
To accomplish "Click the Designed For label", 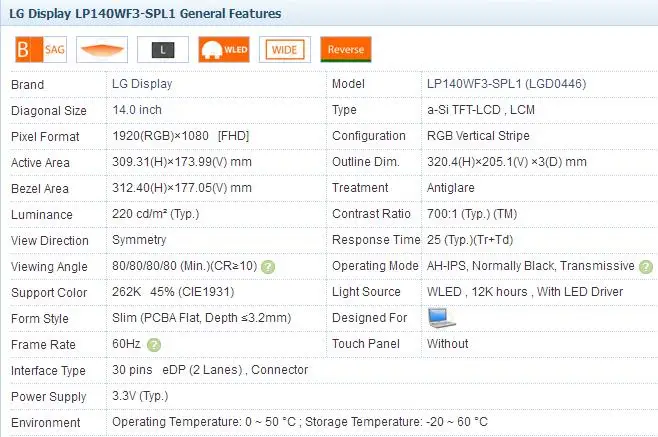I will pyautogui.click(x=370, y=318).
